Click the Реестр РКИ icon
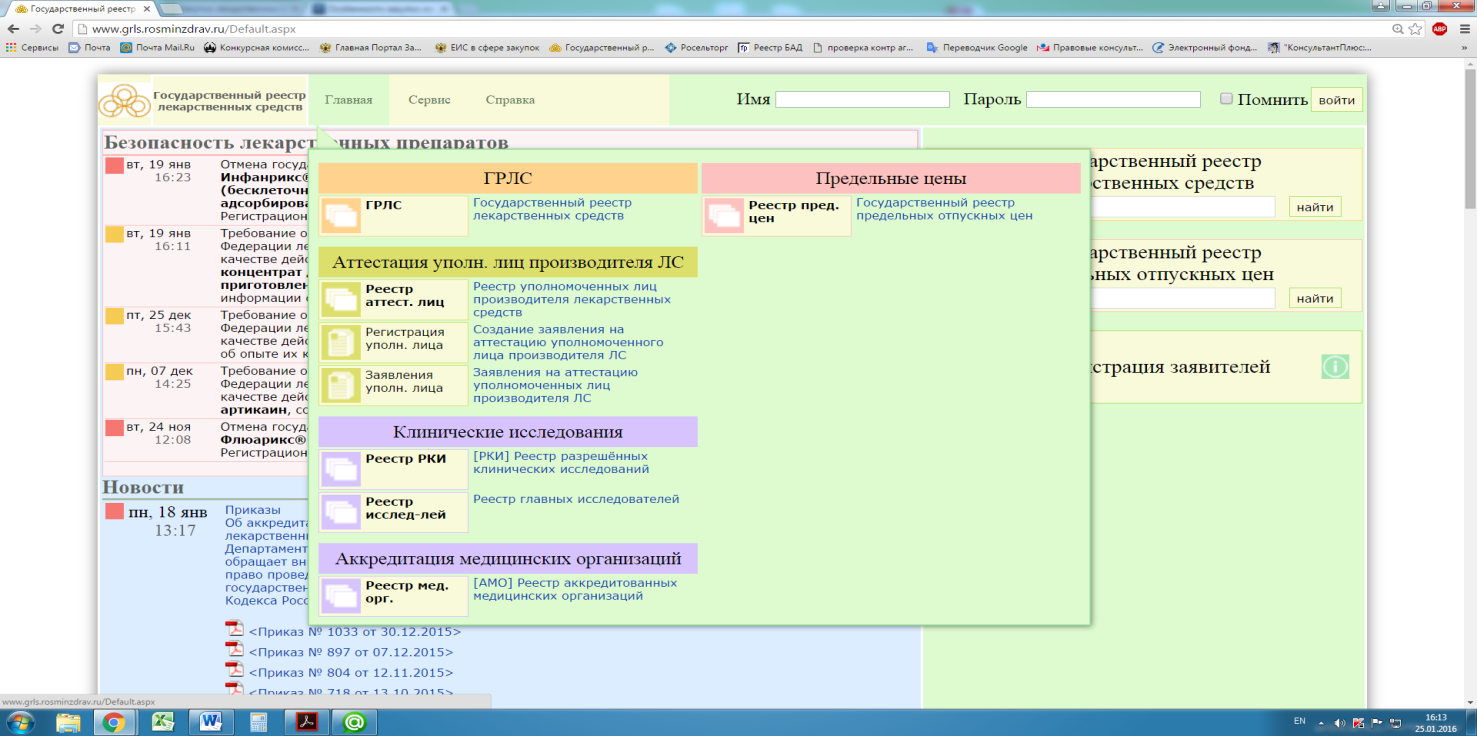Screen dimensions: 1477x736 click(340, 469)
